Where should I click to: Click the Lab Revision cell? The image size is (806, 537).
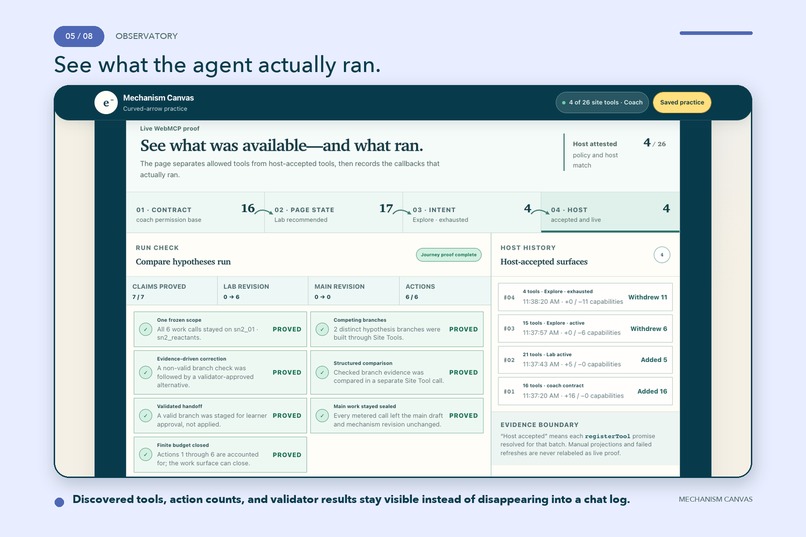[x=263, y=291]
